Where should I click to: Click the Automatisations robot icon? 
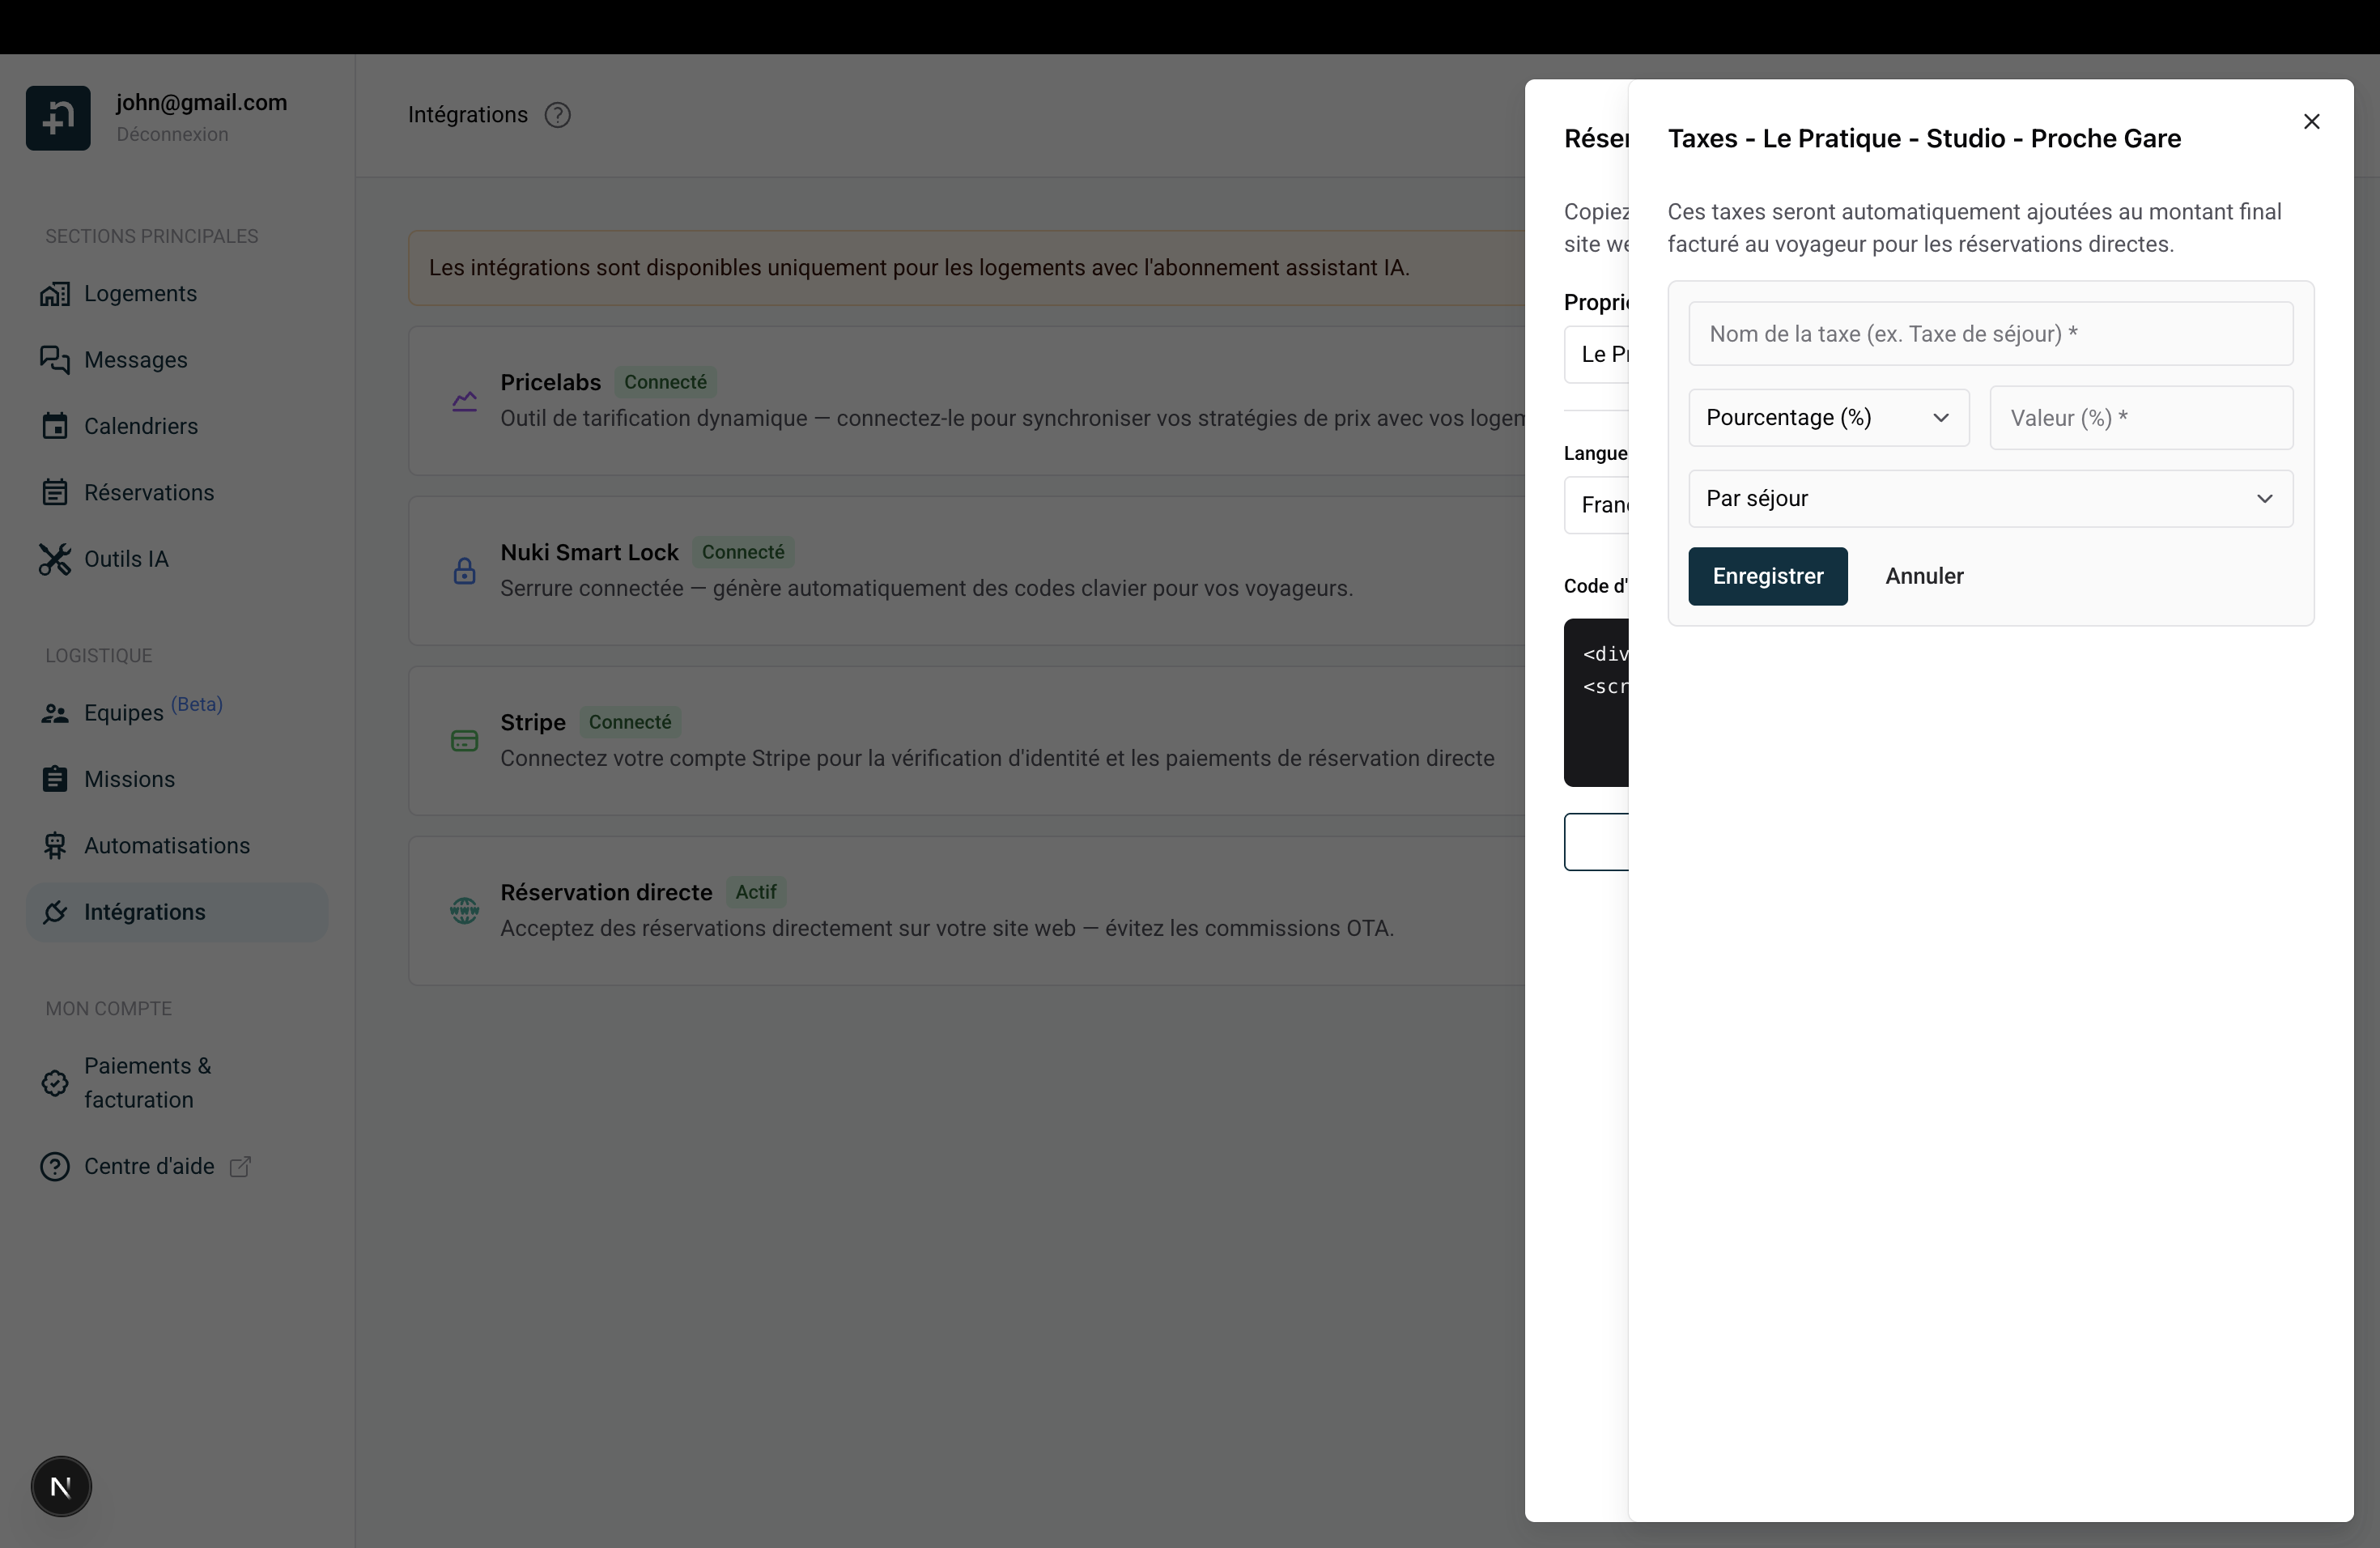click(55, 846)
